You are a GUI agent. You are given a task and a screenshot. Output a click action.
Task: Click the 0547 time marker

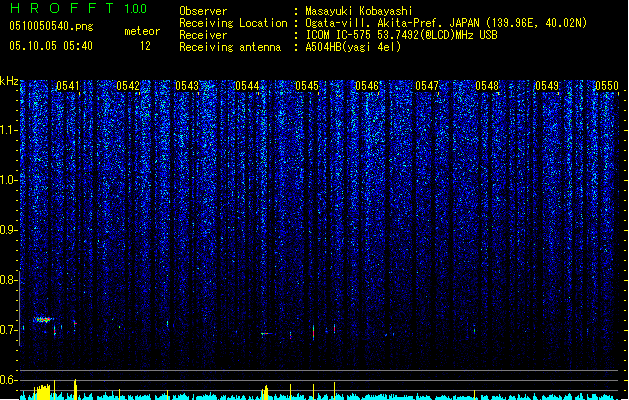pos(427,86)
